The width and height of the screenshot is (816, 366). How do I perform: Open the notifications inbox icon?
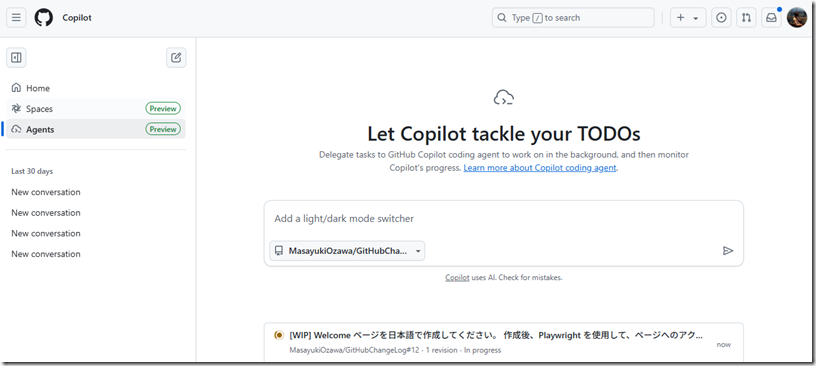(x=771, y=18)
